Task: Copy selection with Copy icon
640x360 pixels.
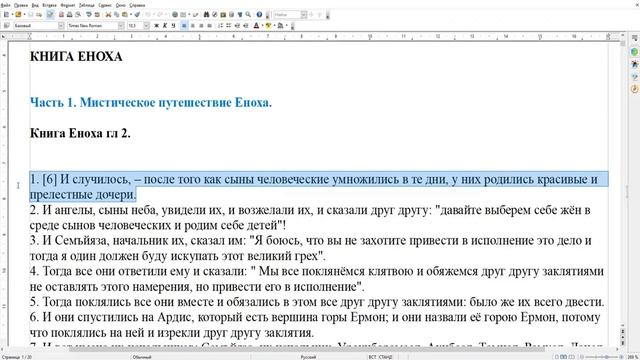Action: (117, 15)
